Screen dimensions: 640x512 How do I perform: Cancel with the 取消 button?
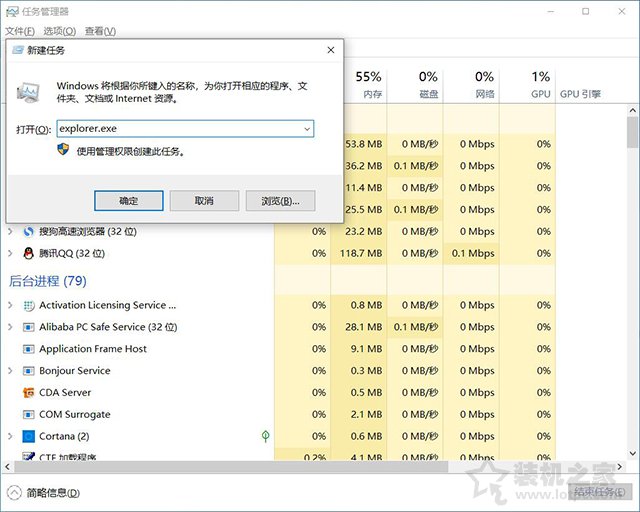click(x=204, y=200)
